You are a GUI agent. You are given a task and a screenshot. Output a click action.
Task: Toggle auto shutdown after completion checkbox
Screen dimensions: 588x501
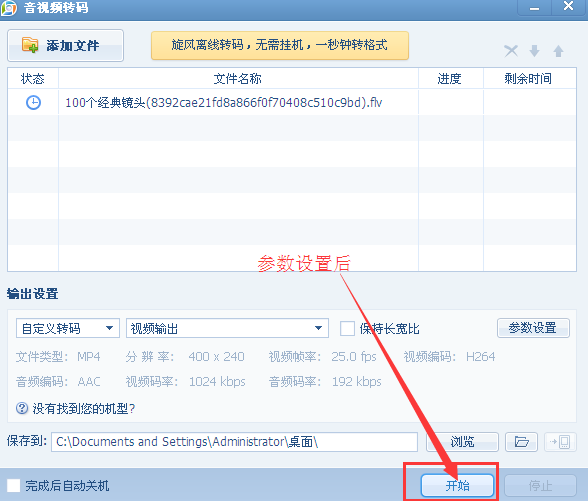click(x=14, y=485)
